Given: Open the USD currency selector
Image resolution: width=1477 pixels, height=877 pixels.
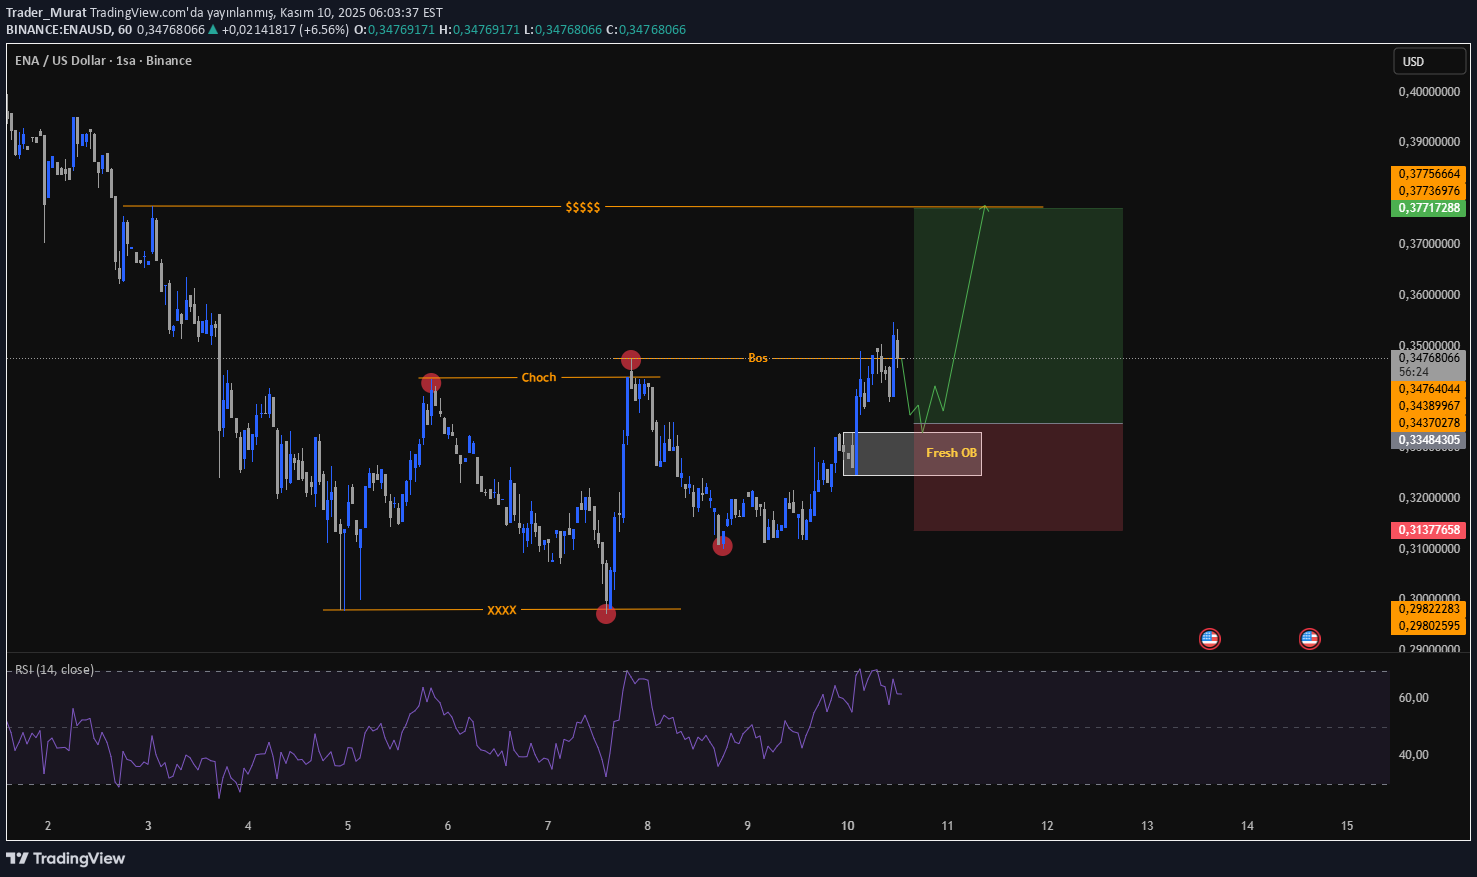Looking at the screenshot, I should (1429, 61).
